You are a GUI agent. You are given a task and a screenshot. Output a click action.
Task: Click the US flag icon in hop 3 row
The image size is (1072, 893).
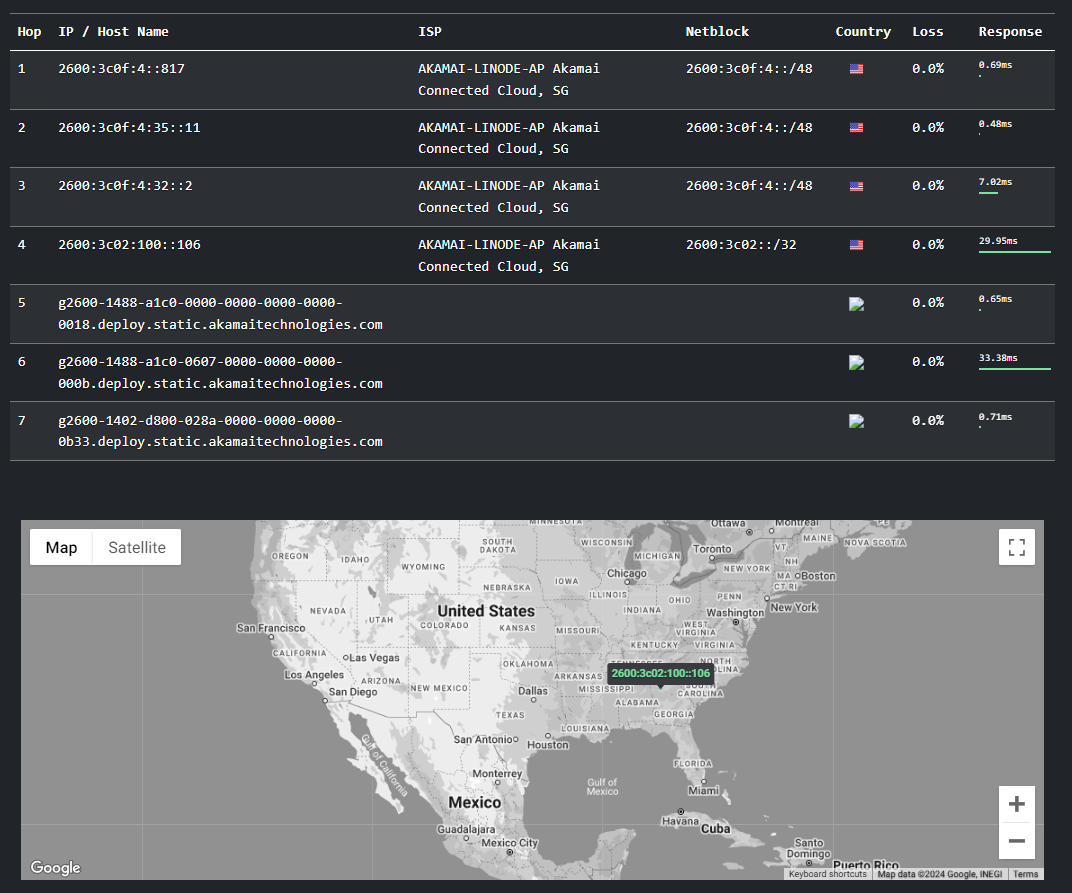[856, 186]
